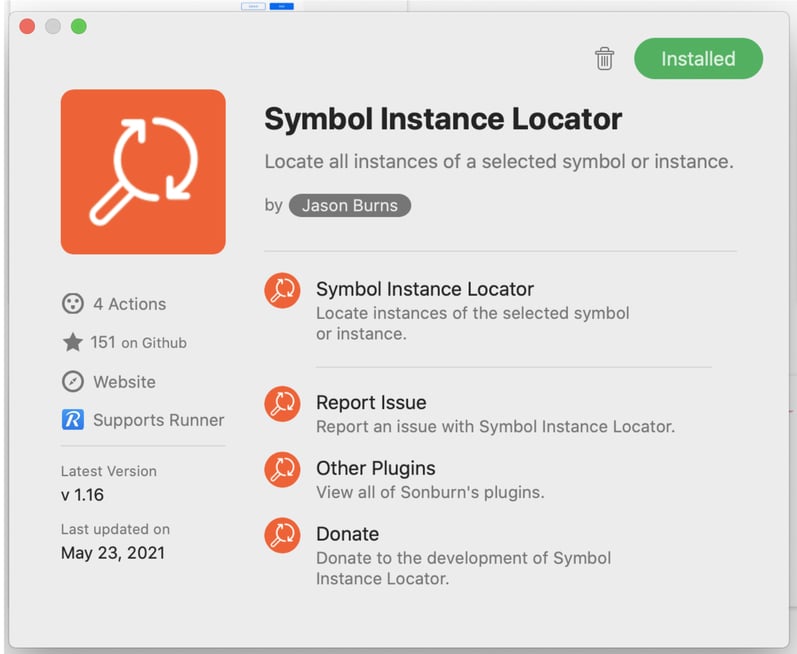Choose the Donate action
The height and width of the screenshot is (654, 797).
tap(347, 534)
